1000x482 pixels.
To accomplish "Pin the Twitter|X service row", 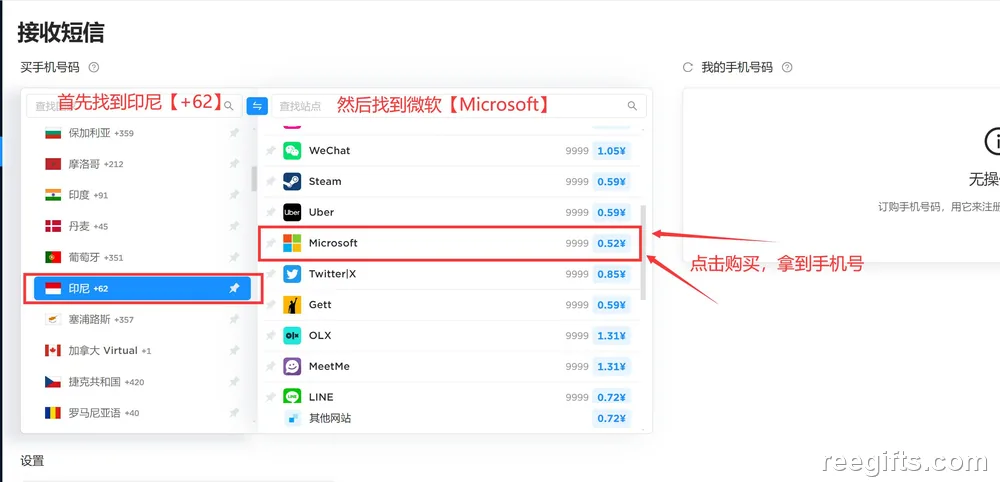I will [270, 274].
